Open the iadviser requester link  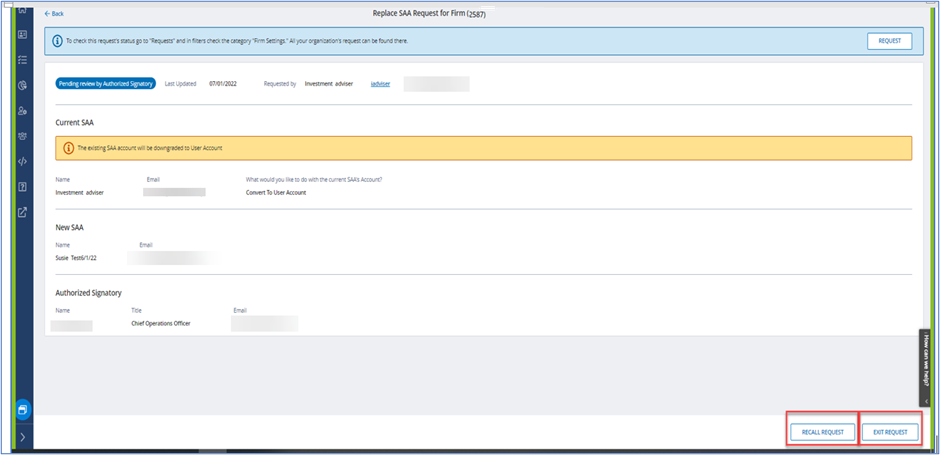tap(379, 84)
